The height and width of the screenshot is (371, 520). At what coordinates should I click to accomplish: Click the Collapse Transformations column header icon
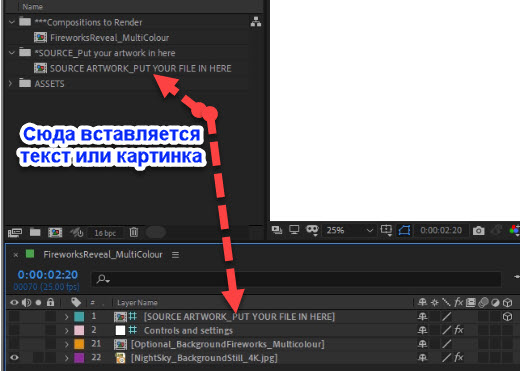(x=434, y=302)
